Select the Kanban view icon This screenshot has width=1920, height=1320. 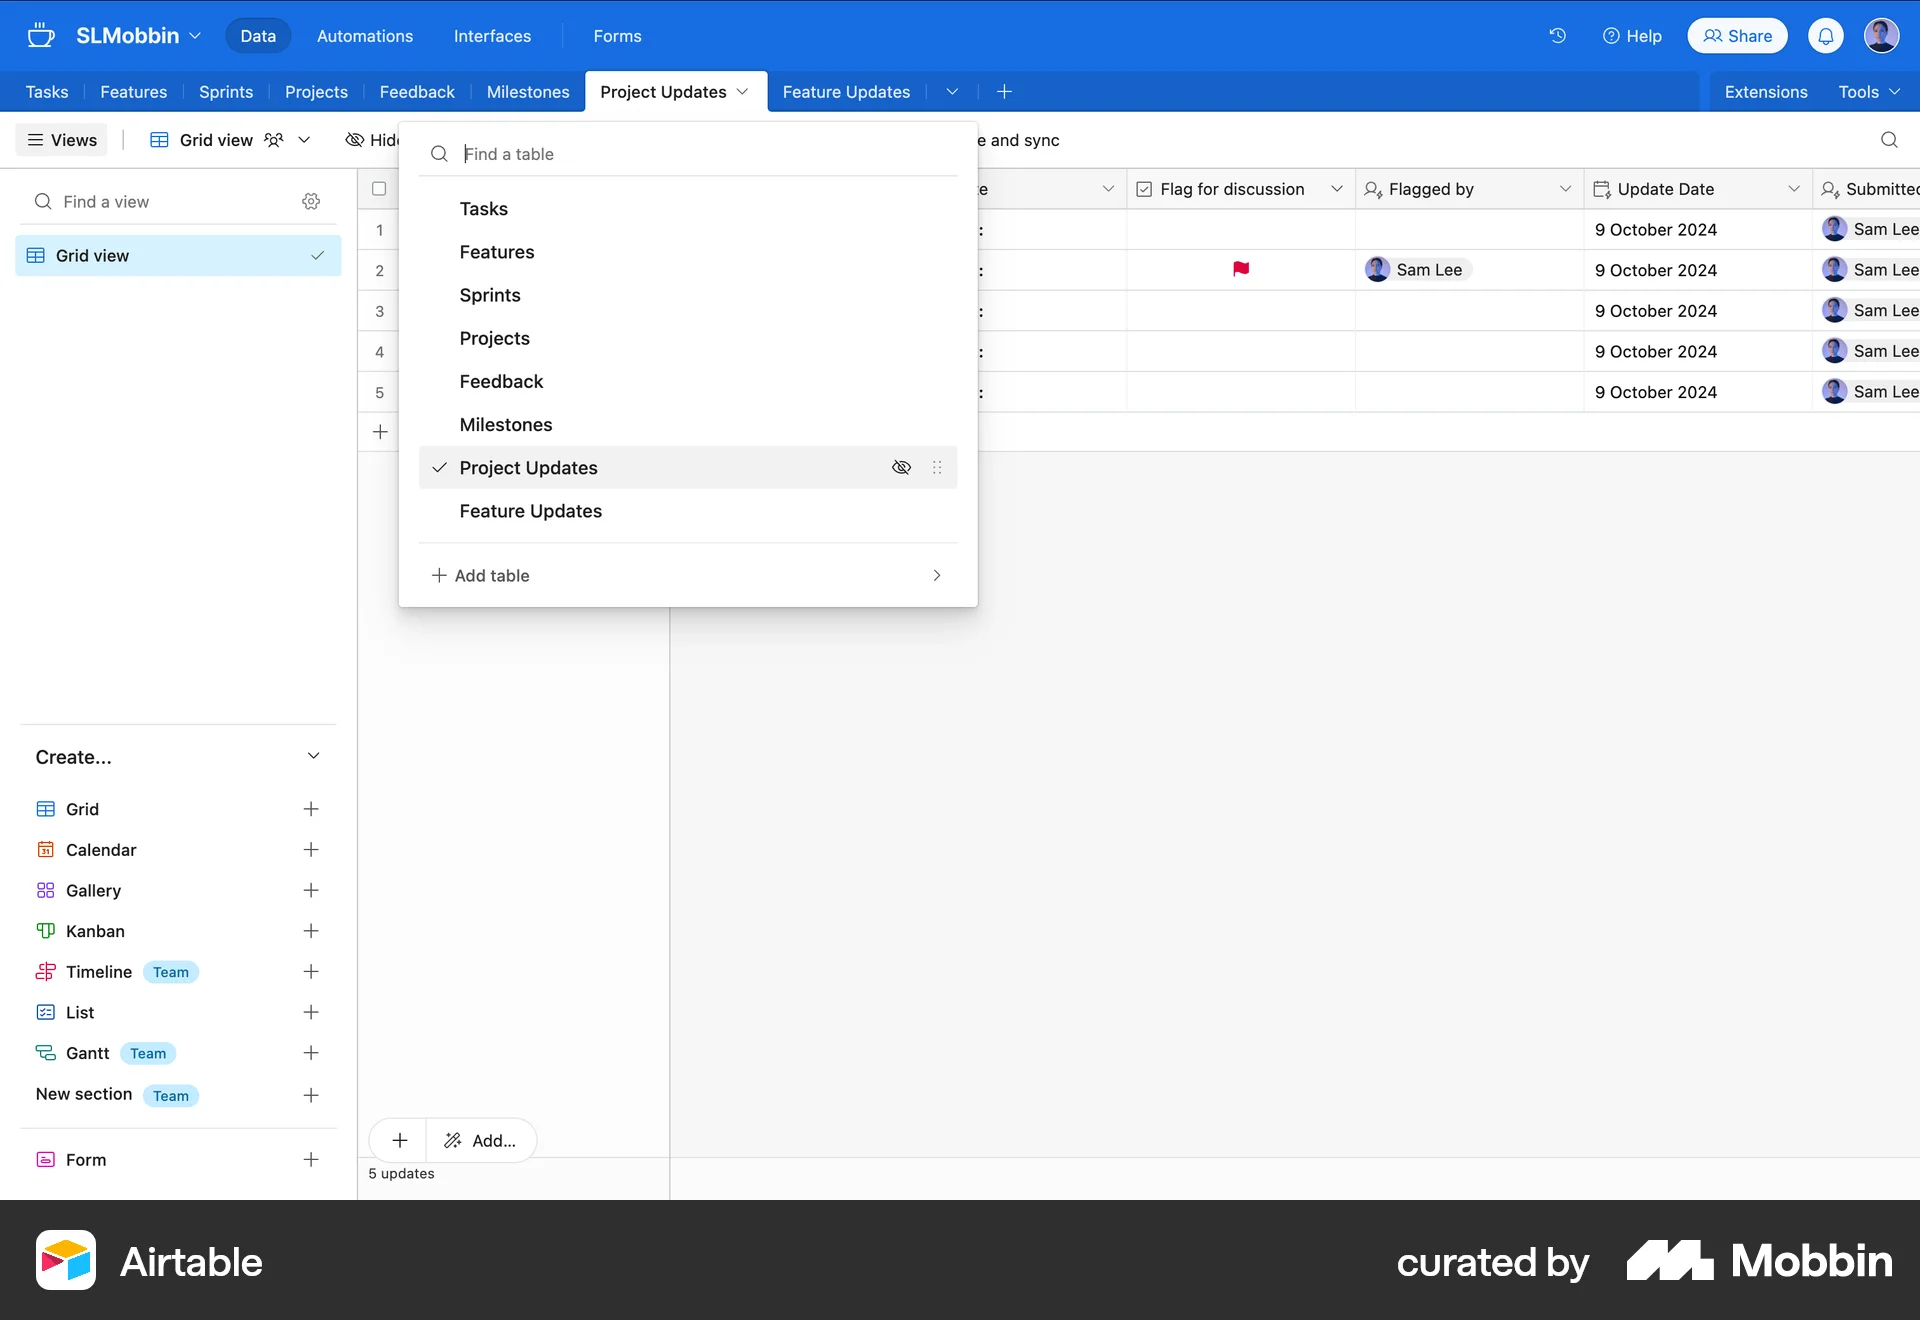46,931
